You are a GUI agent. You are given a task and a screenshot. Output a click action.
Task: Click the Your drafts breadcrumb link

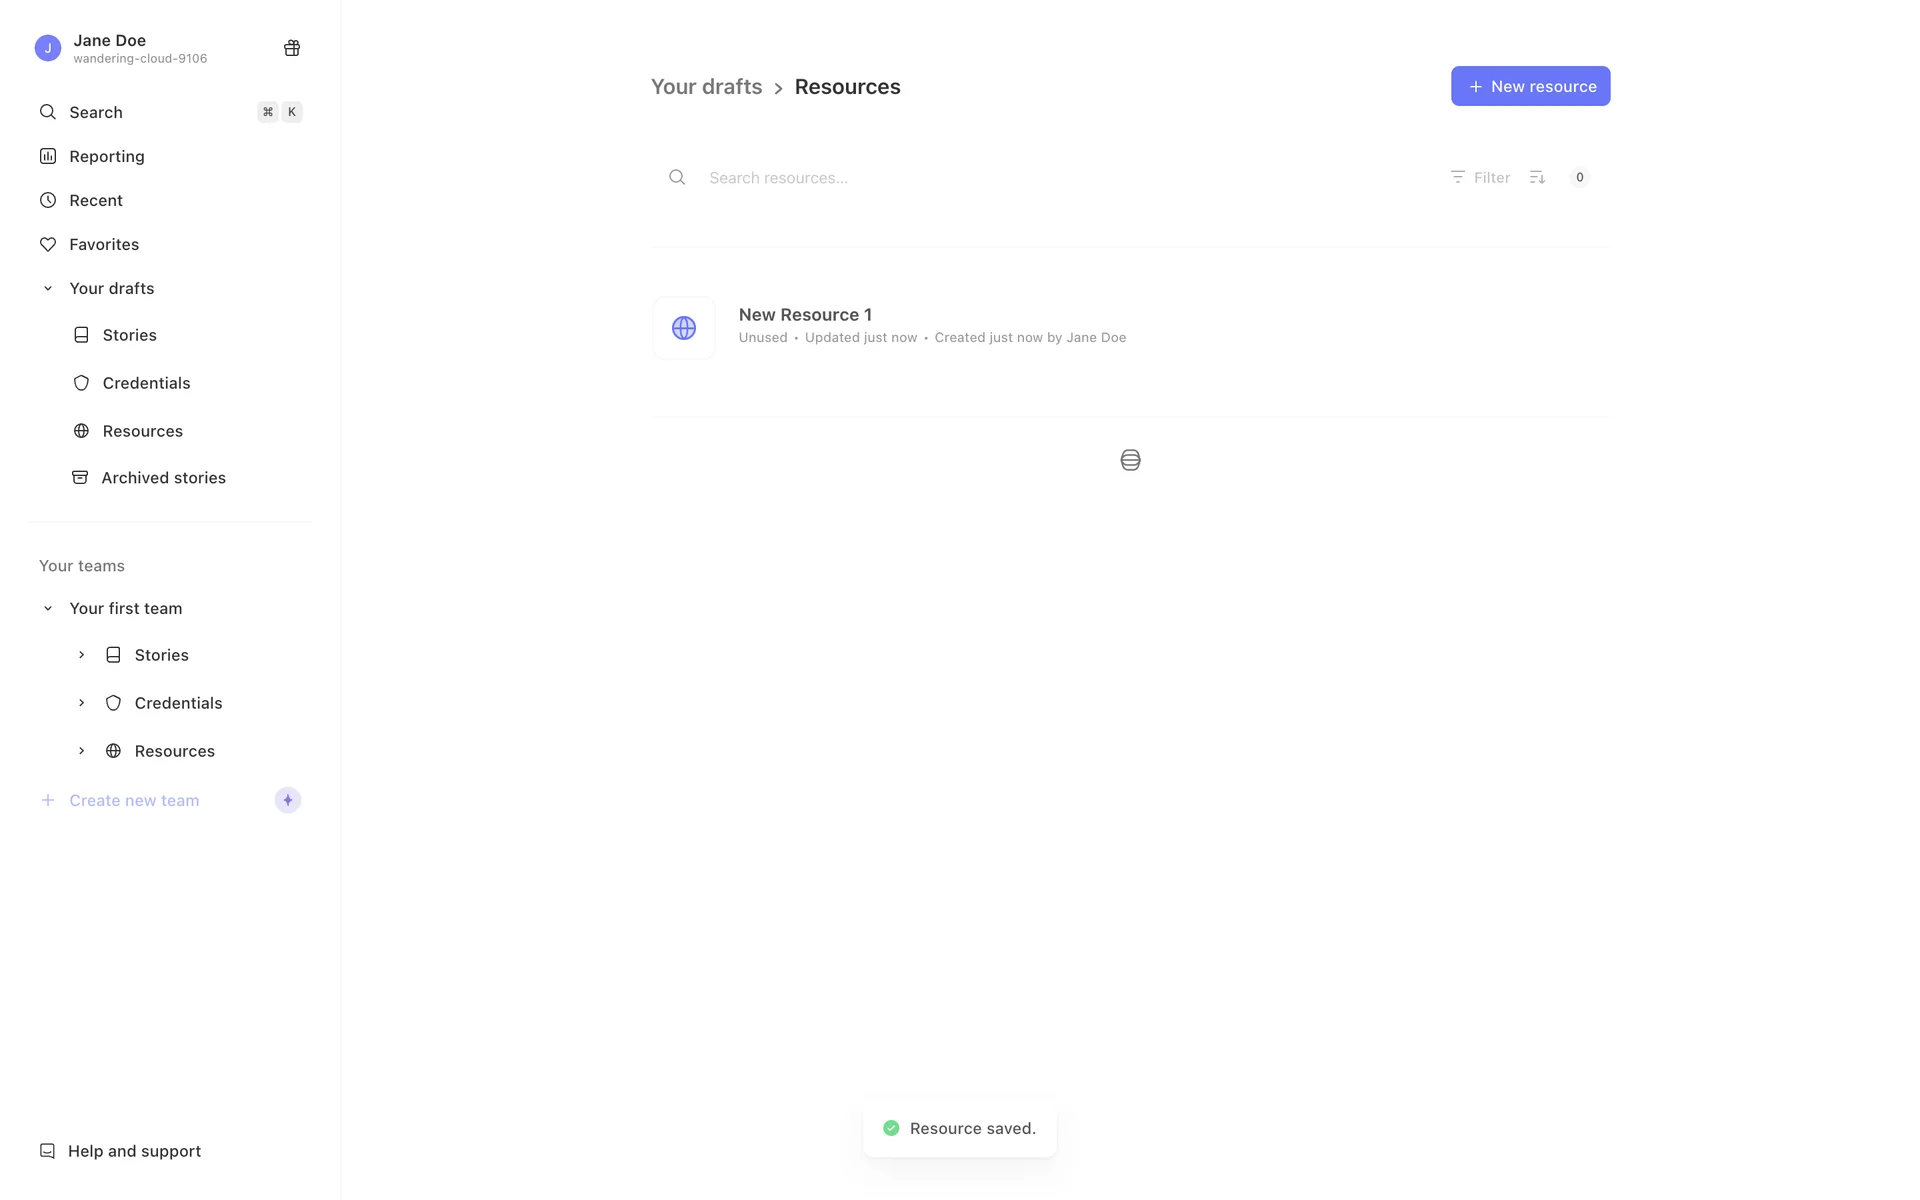tap(706, 87)
